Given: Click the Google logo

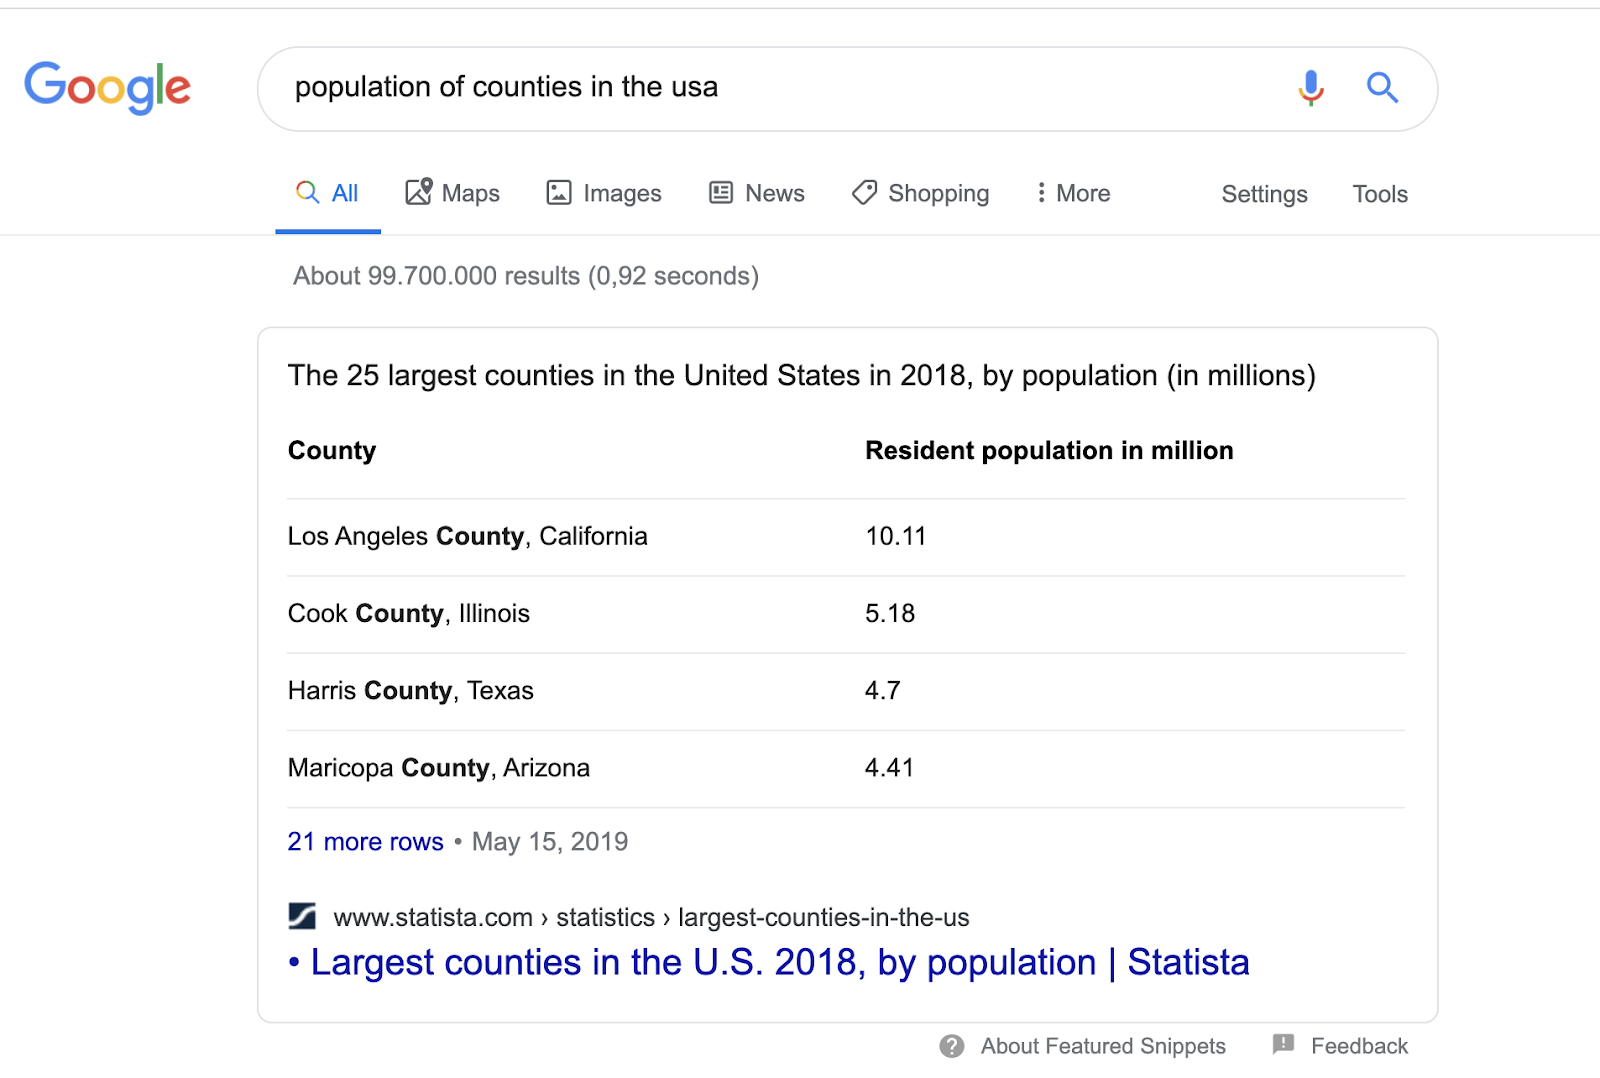Looking at the screenshot, I should (107, 87).
